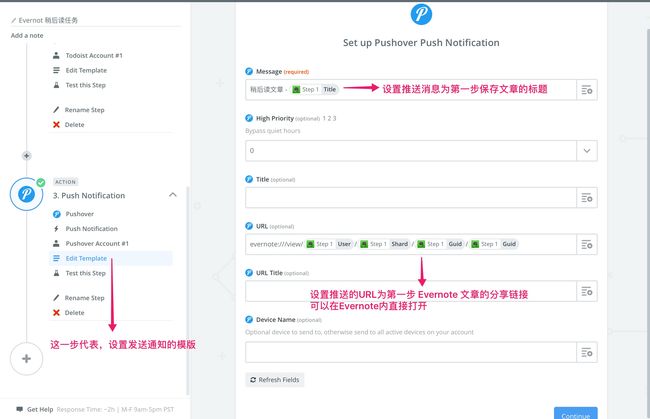Open Edit Template in Push Notification step
The height and width of the screenshot is (419, 650).
[x=110, y=258]
